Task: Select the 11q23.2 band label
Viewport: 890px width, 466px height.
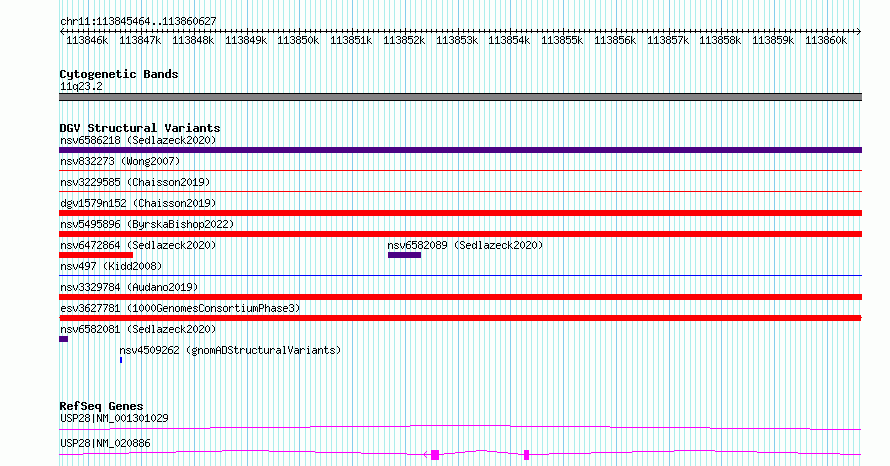Action: 81,87
